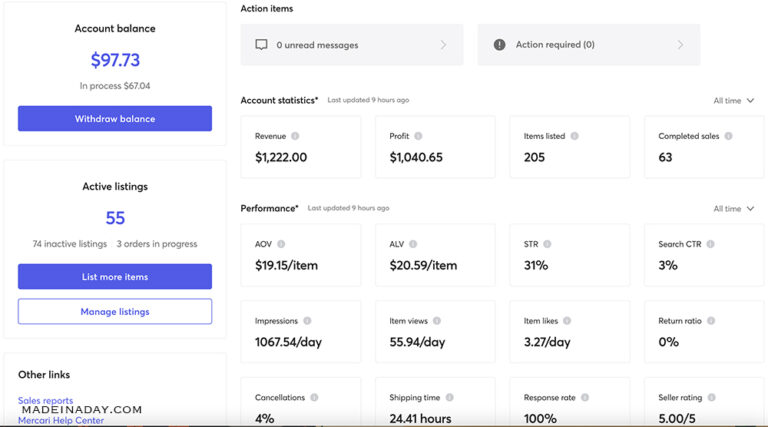The image size is (768, 427).
Task: Open the Performance All time dropdown
Action: tap(734, 209)
